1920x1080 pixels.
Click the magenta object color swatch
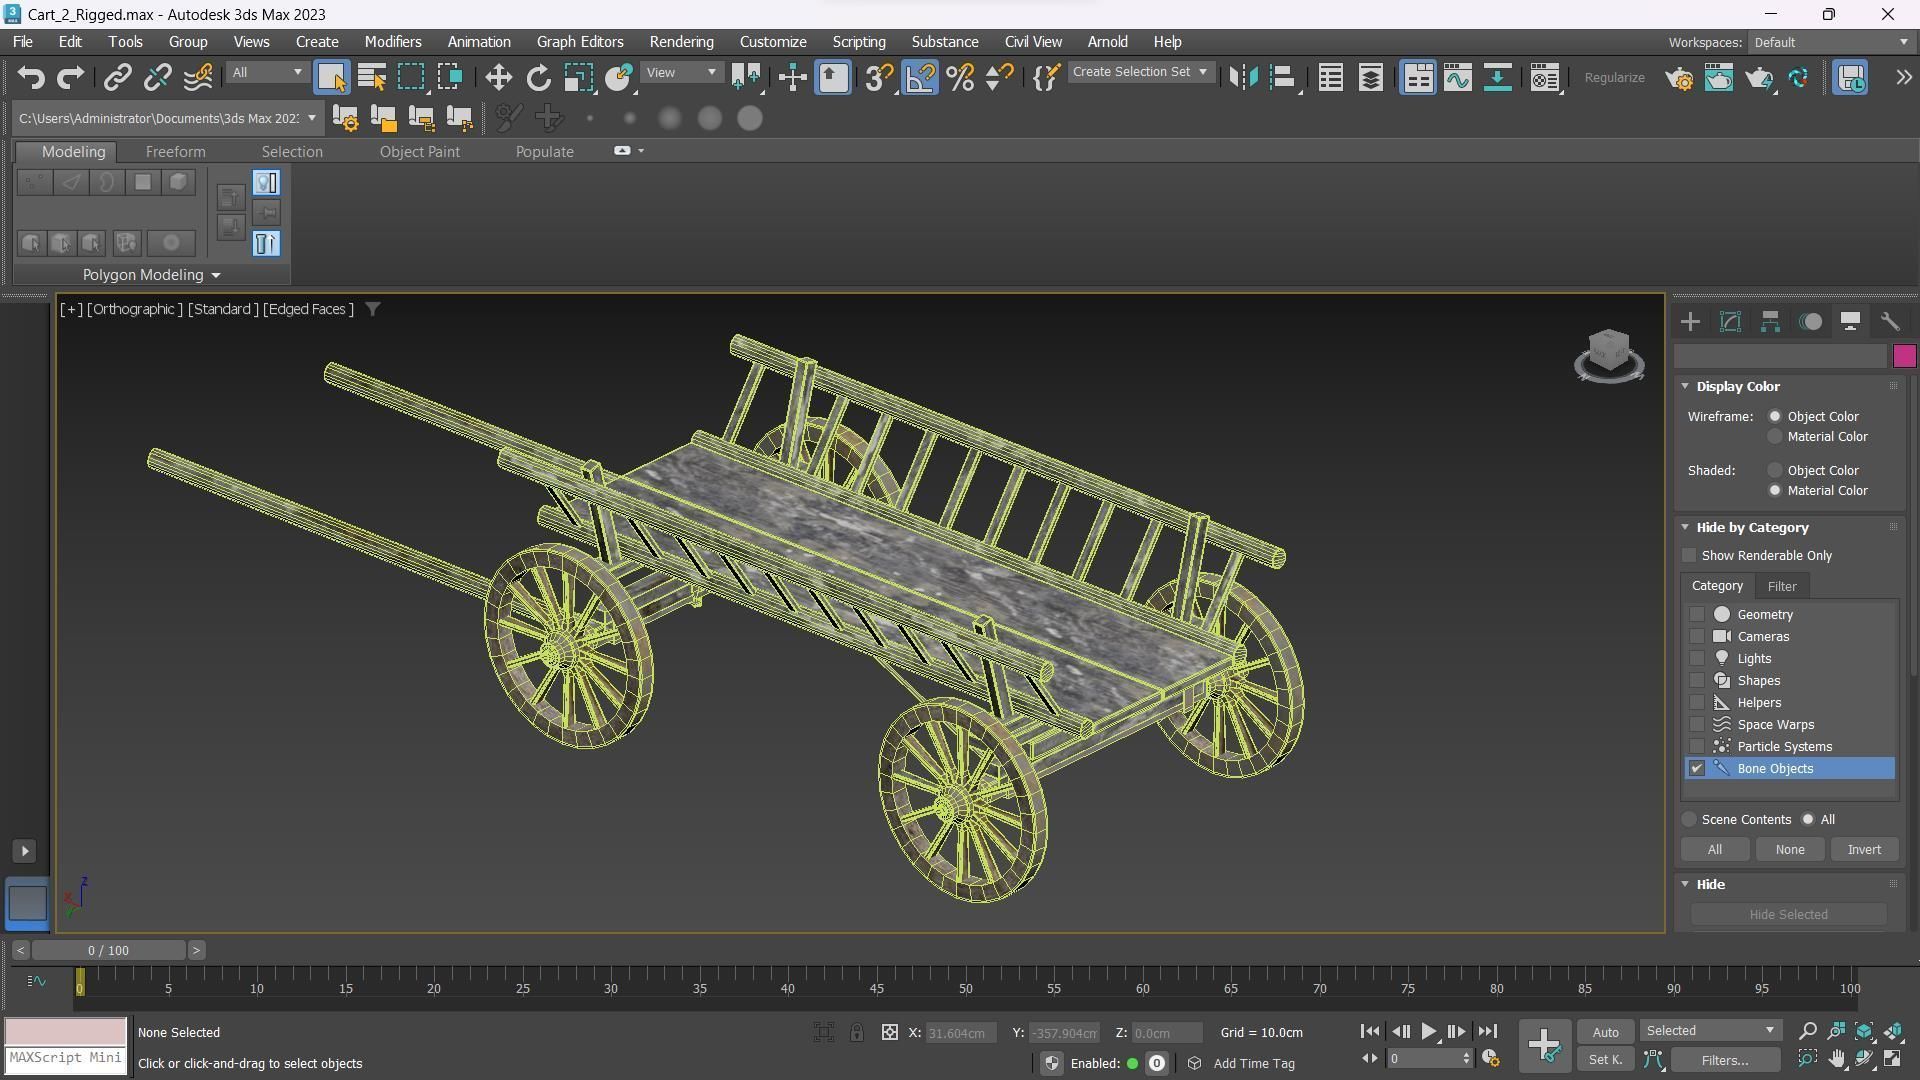point(1904,356)
